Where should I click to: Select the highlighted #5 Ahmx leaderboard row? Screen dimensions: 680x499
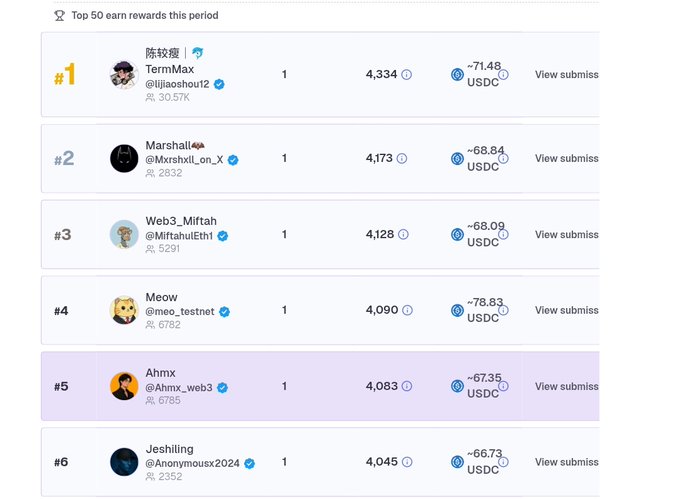pyautogui.click(x=320, y=386)
